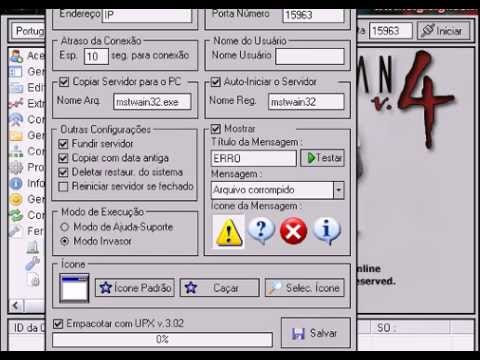Screen dimensions: 480x360
Task: Toggle Copiar com data antiga
Action: (x=63, y=158)
